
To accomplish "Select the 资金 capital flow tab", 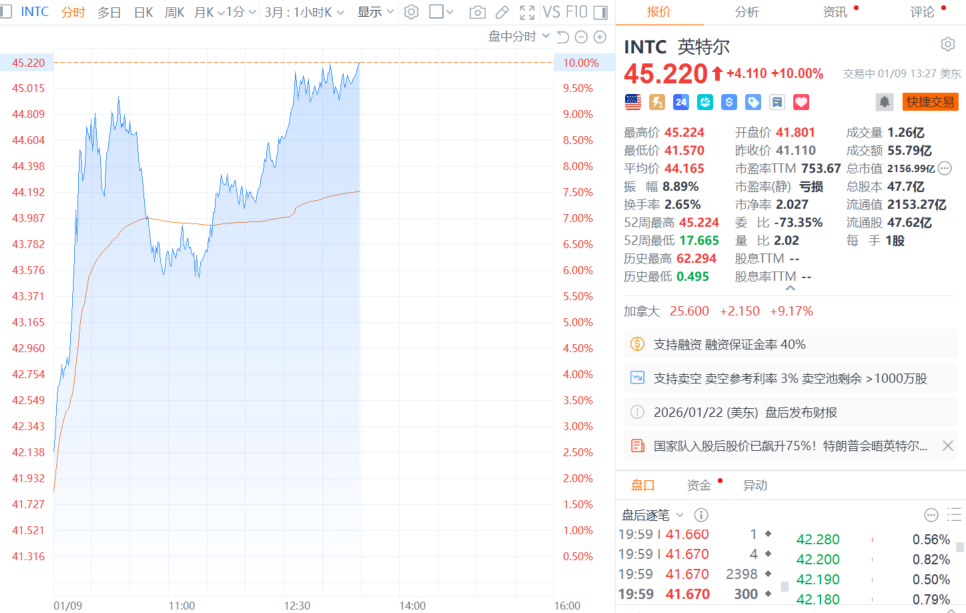I will 699,485.
